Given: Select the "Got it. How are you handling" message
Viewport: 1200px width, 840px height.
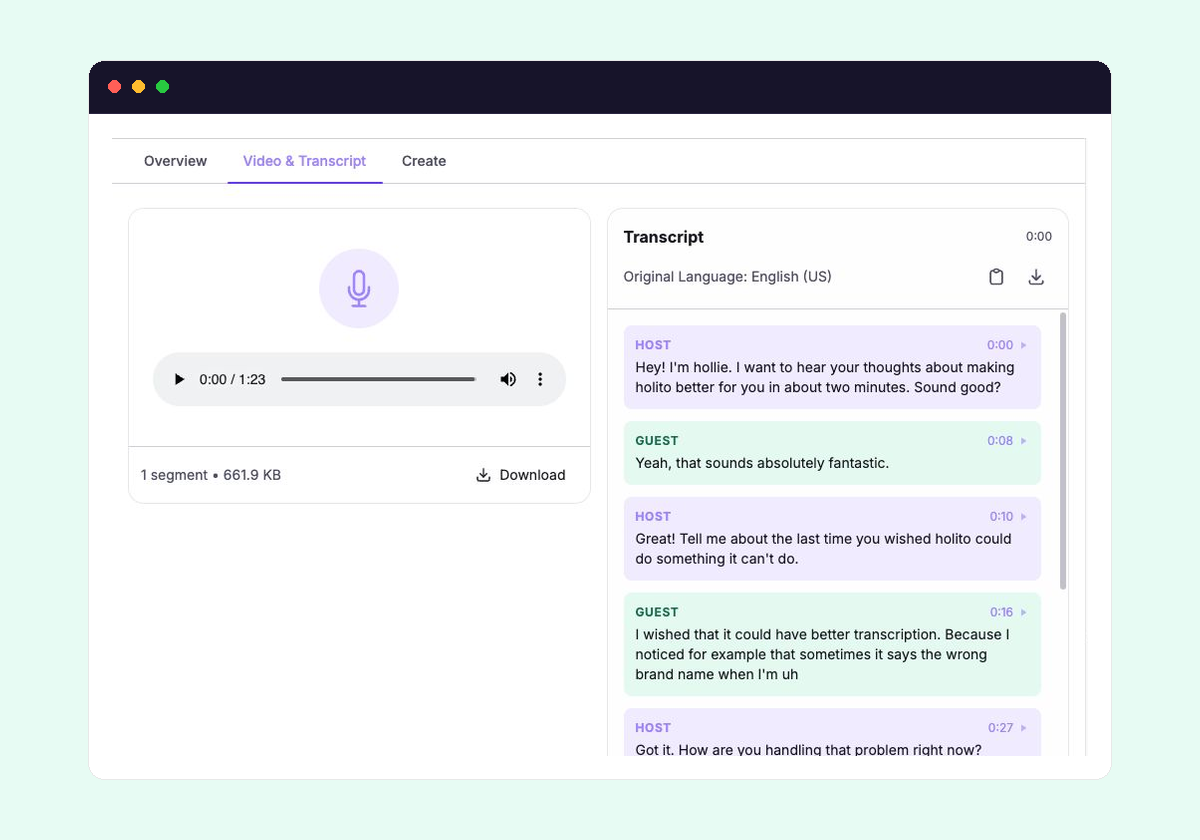Looking at the screenshot, I should [832, 733].
